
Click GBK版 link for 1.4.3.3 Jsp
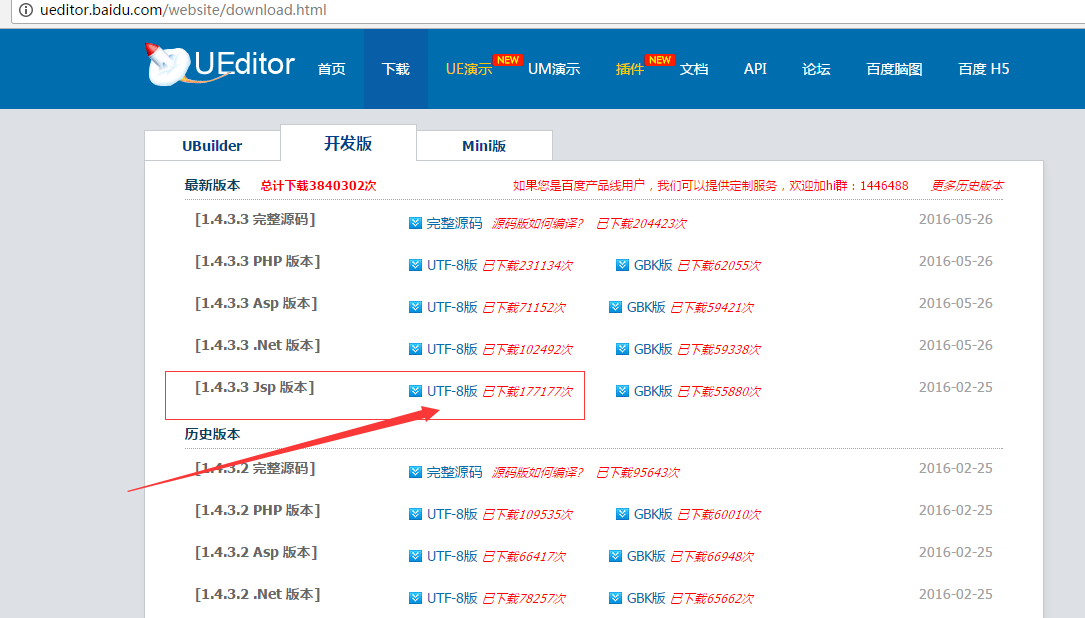[x=653, y=392]
